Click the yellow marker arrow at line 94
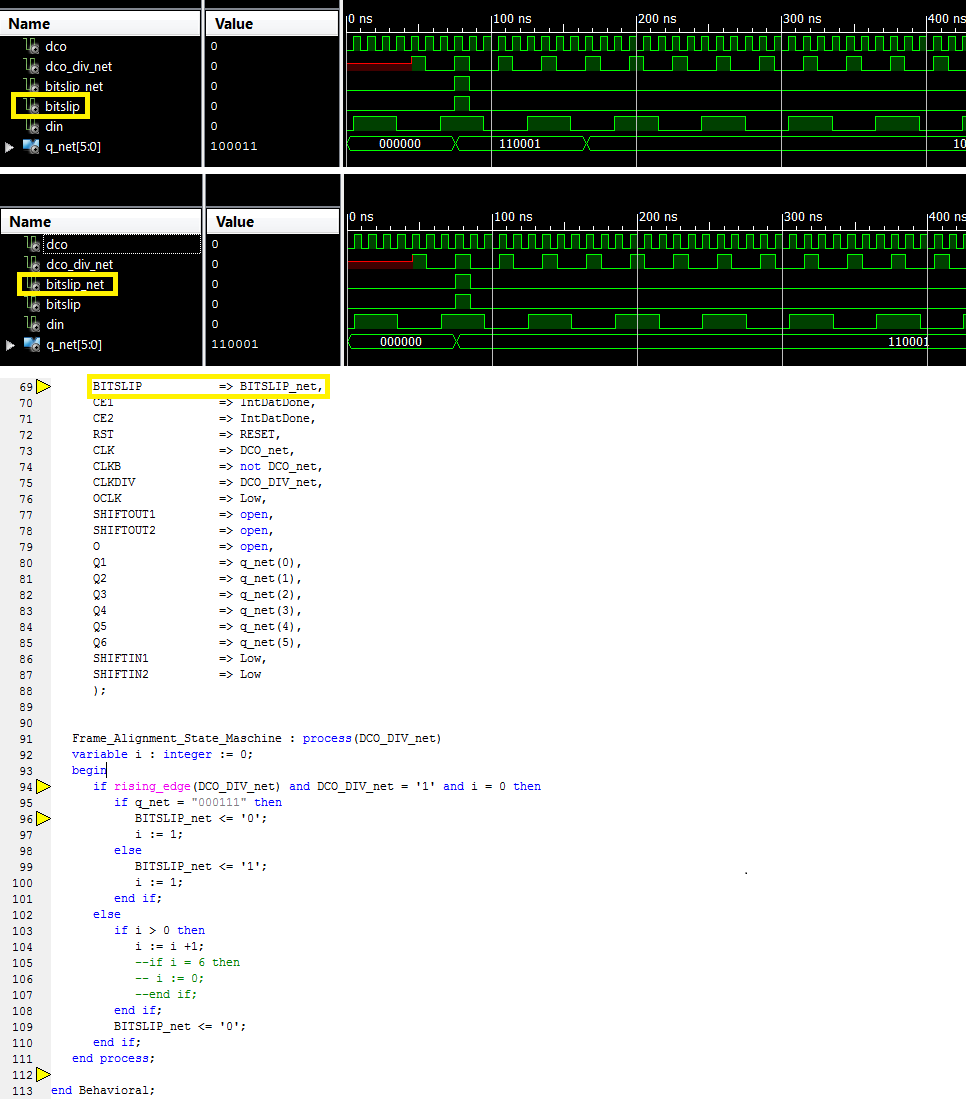 (43, 786)
